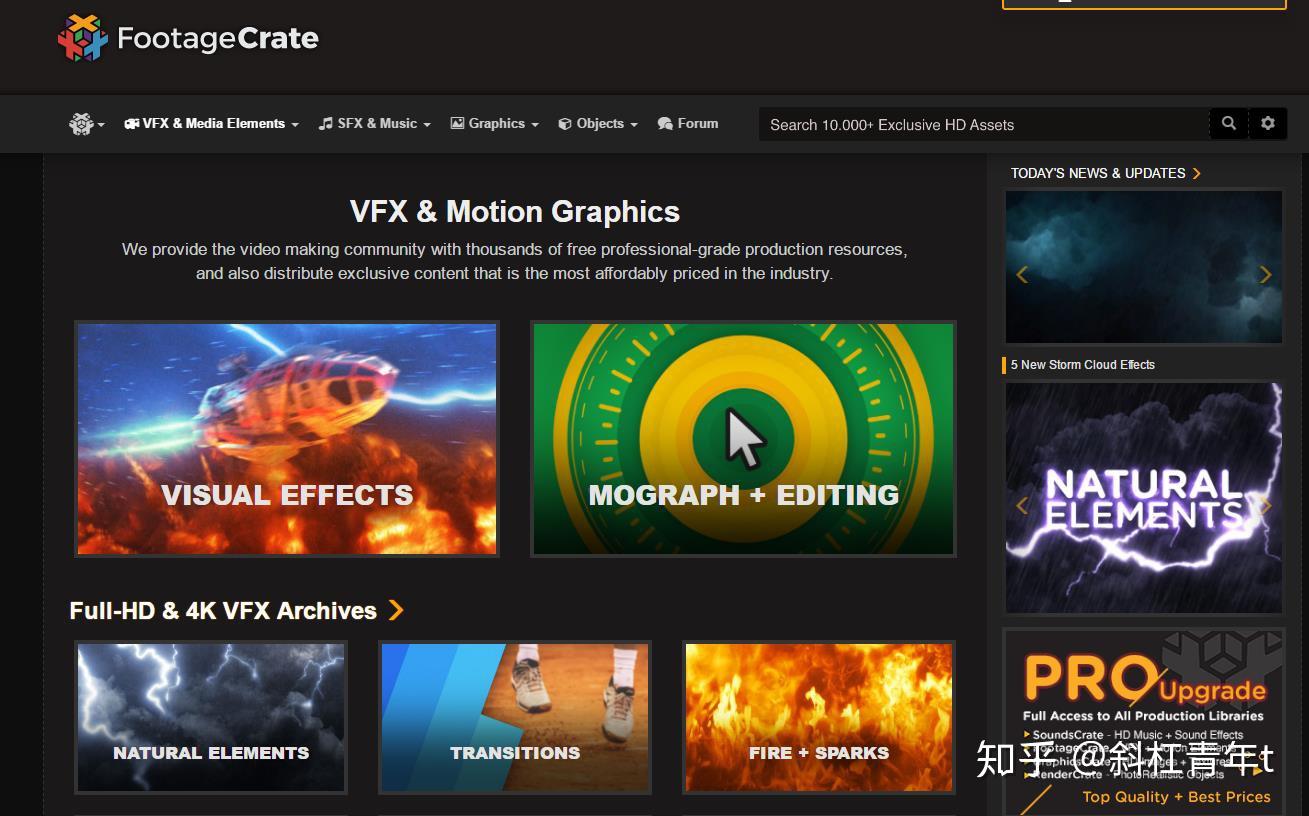Open 5 New Storm Cloud Effects

click(1082, 365)
